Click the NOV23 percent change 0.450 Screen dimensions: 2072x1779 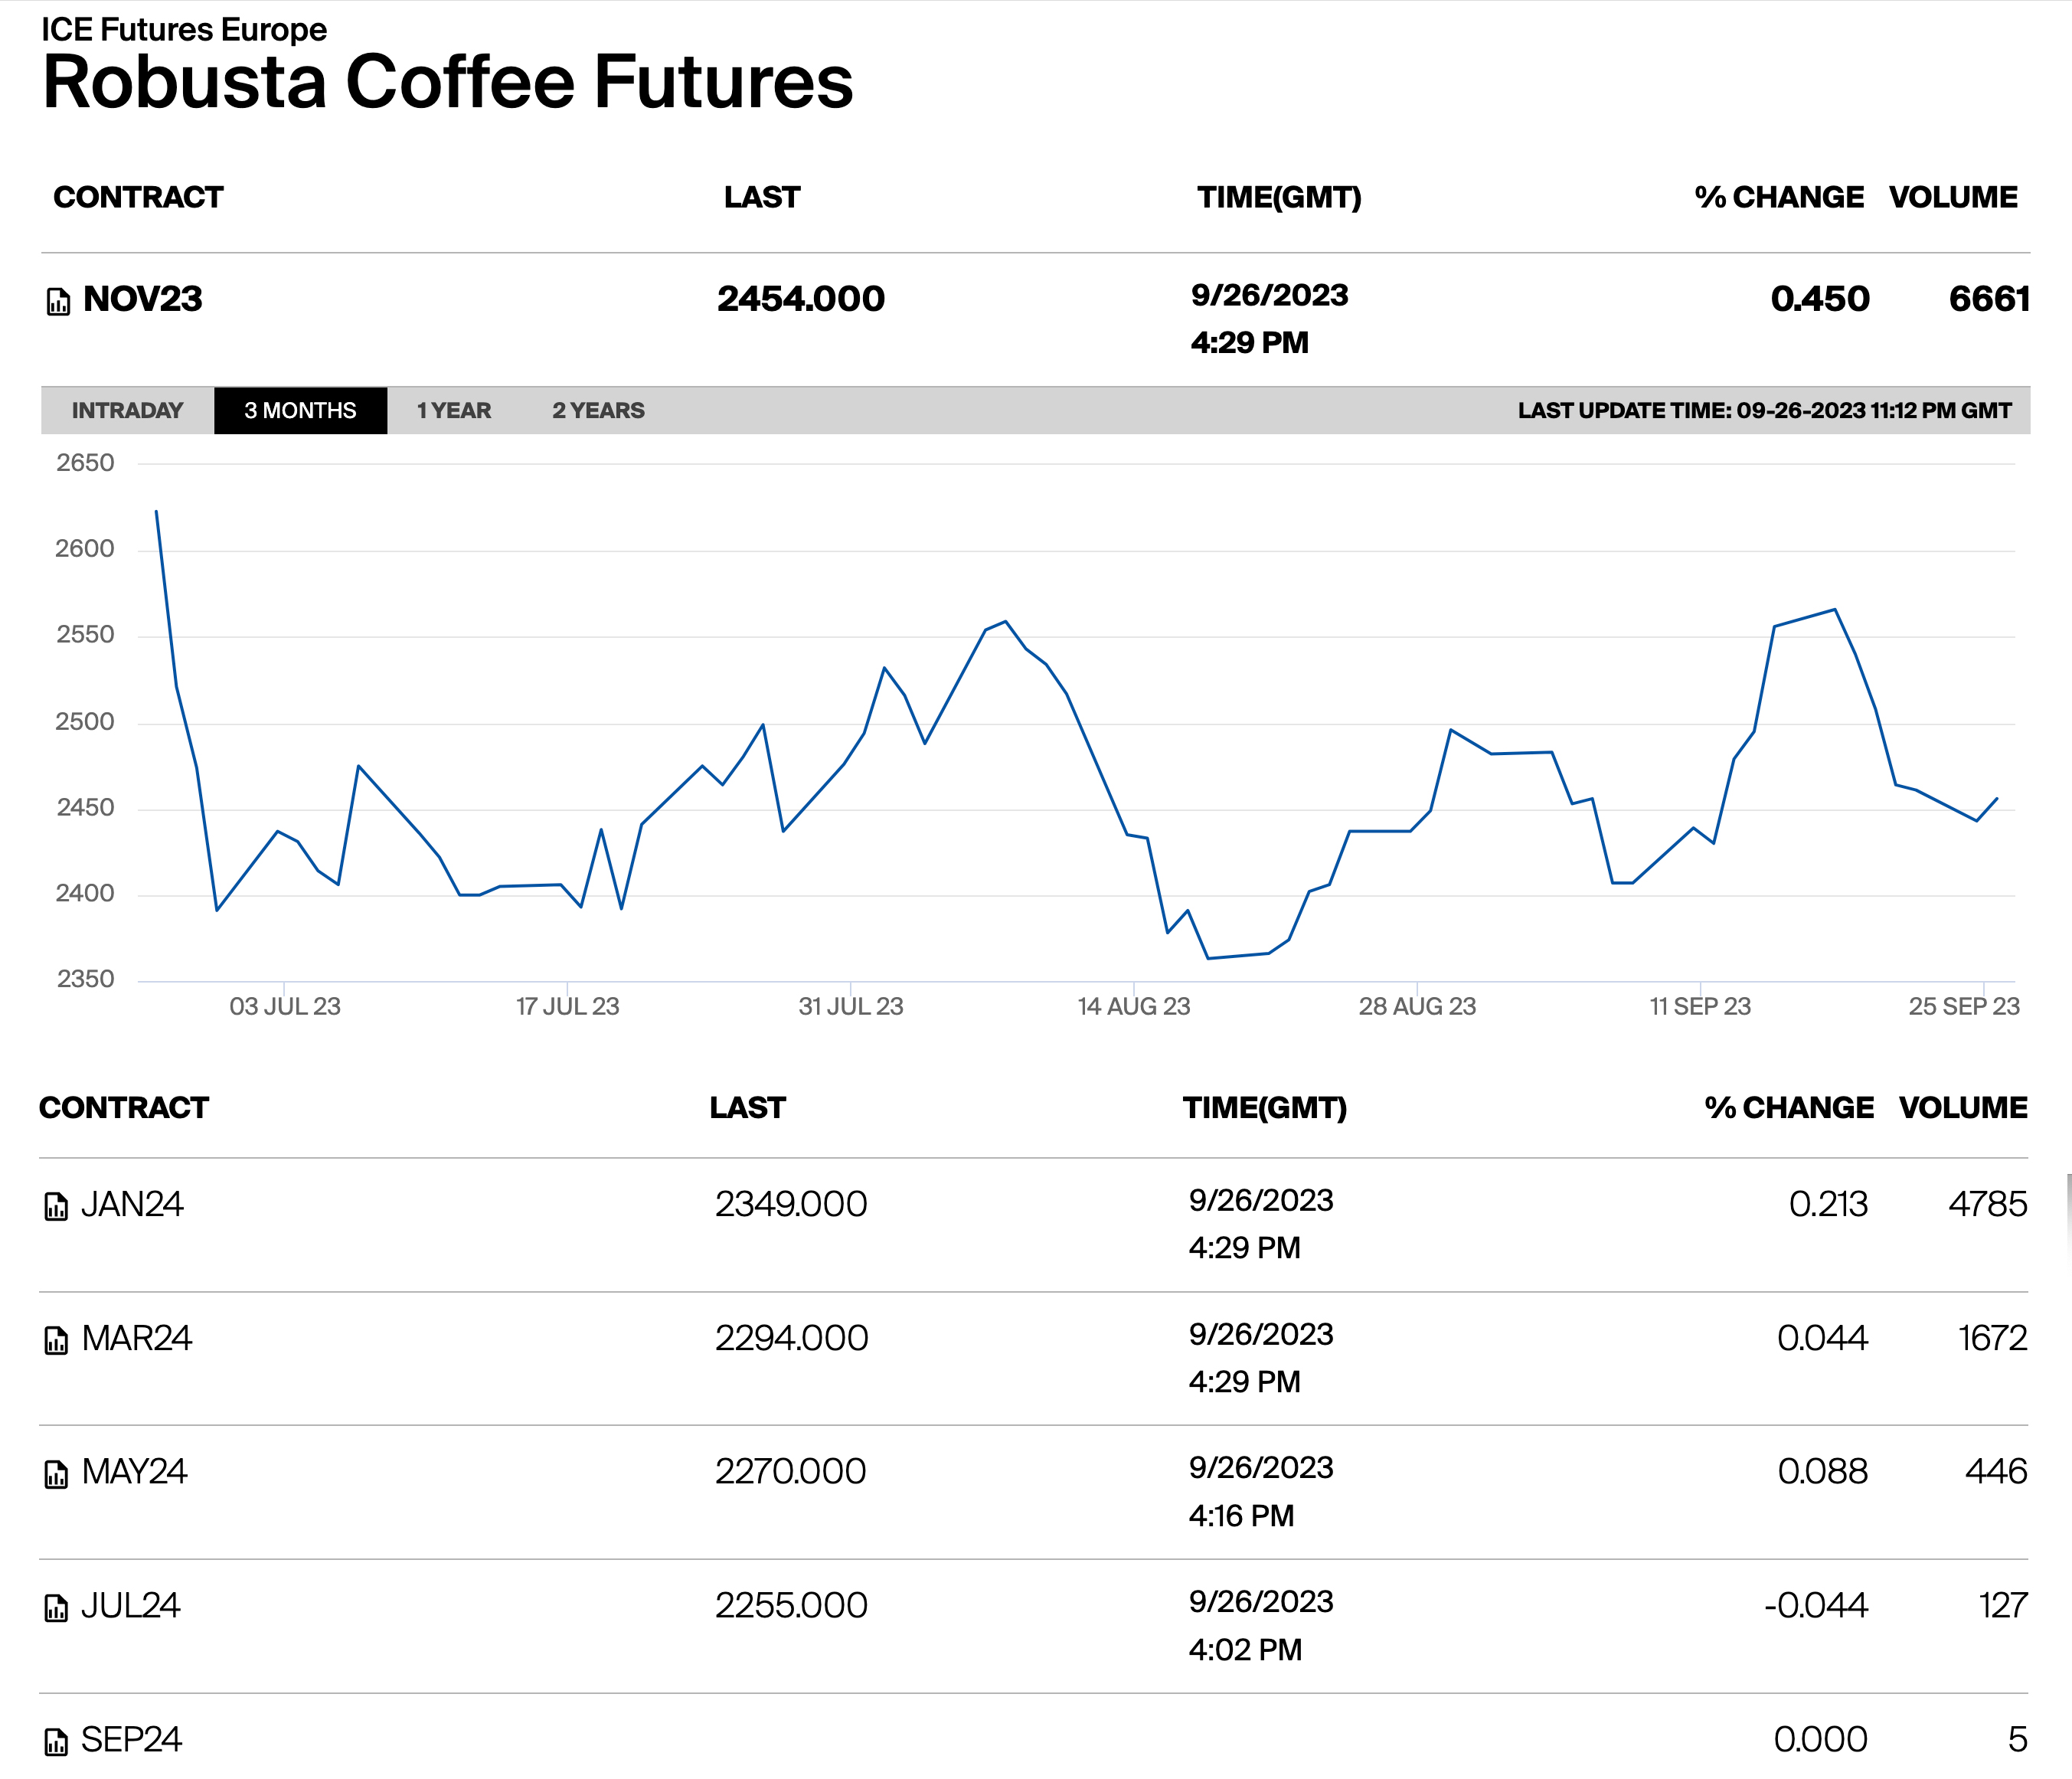coord(1820,299)
